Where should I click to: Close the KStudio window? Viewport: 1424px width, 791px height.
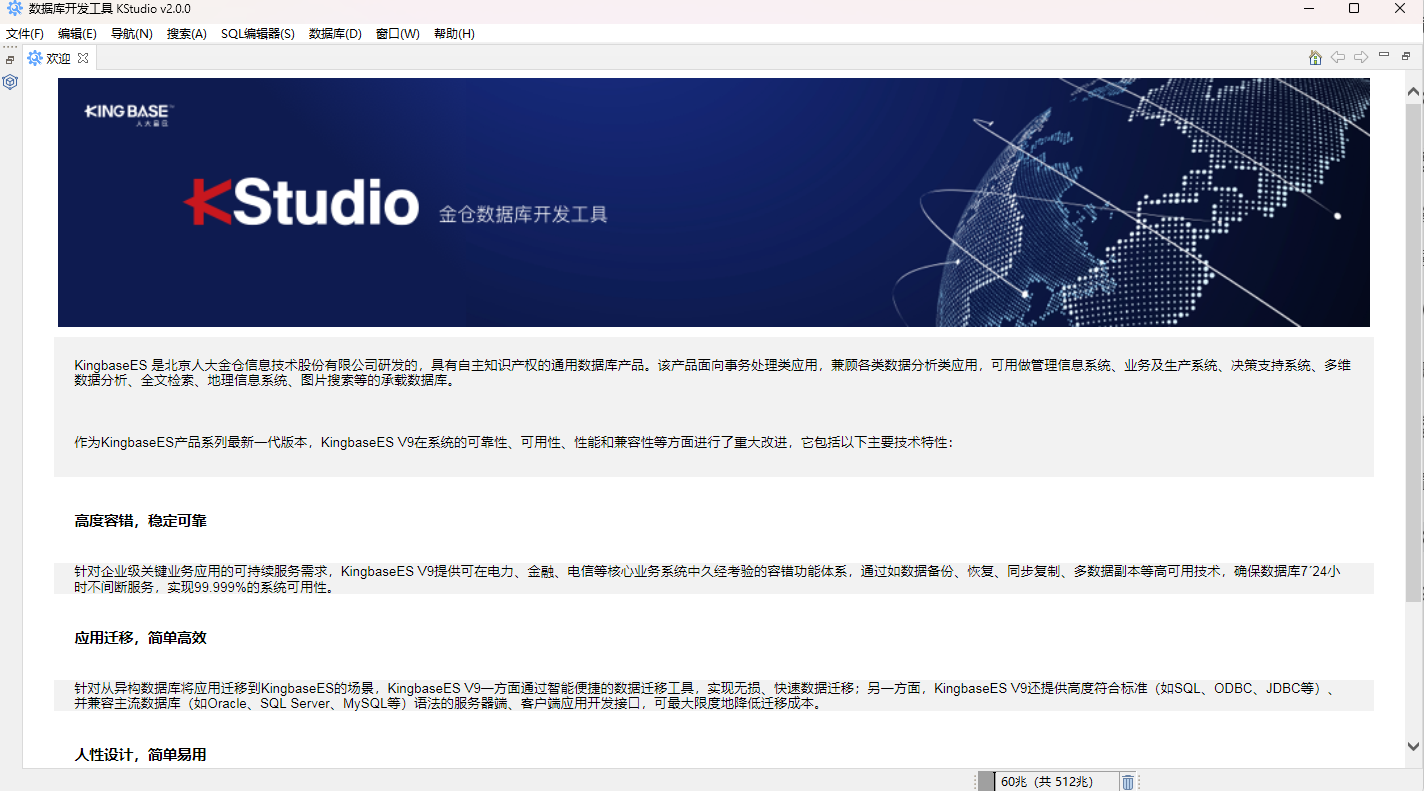point(1400,9)
